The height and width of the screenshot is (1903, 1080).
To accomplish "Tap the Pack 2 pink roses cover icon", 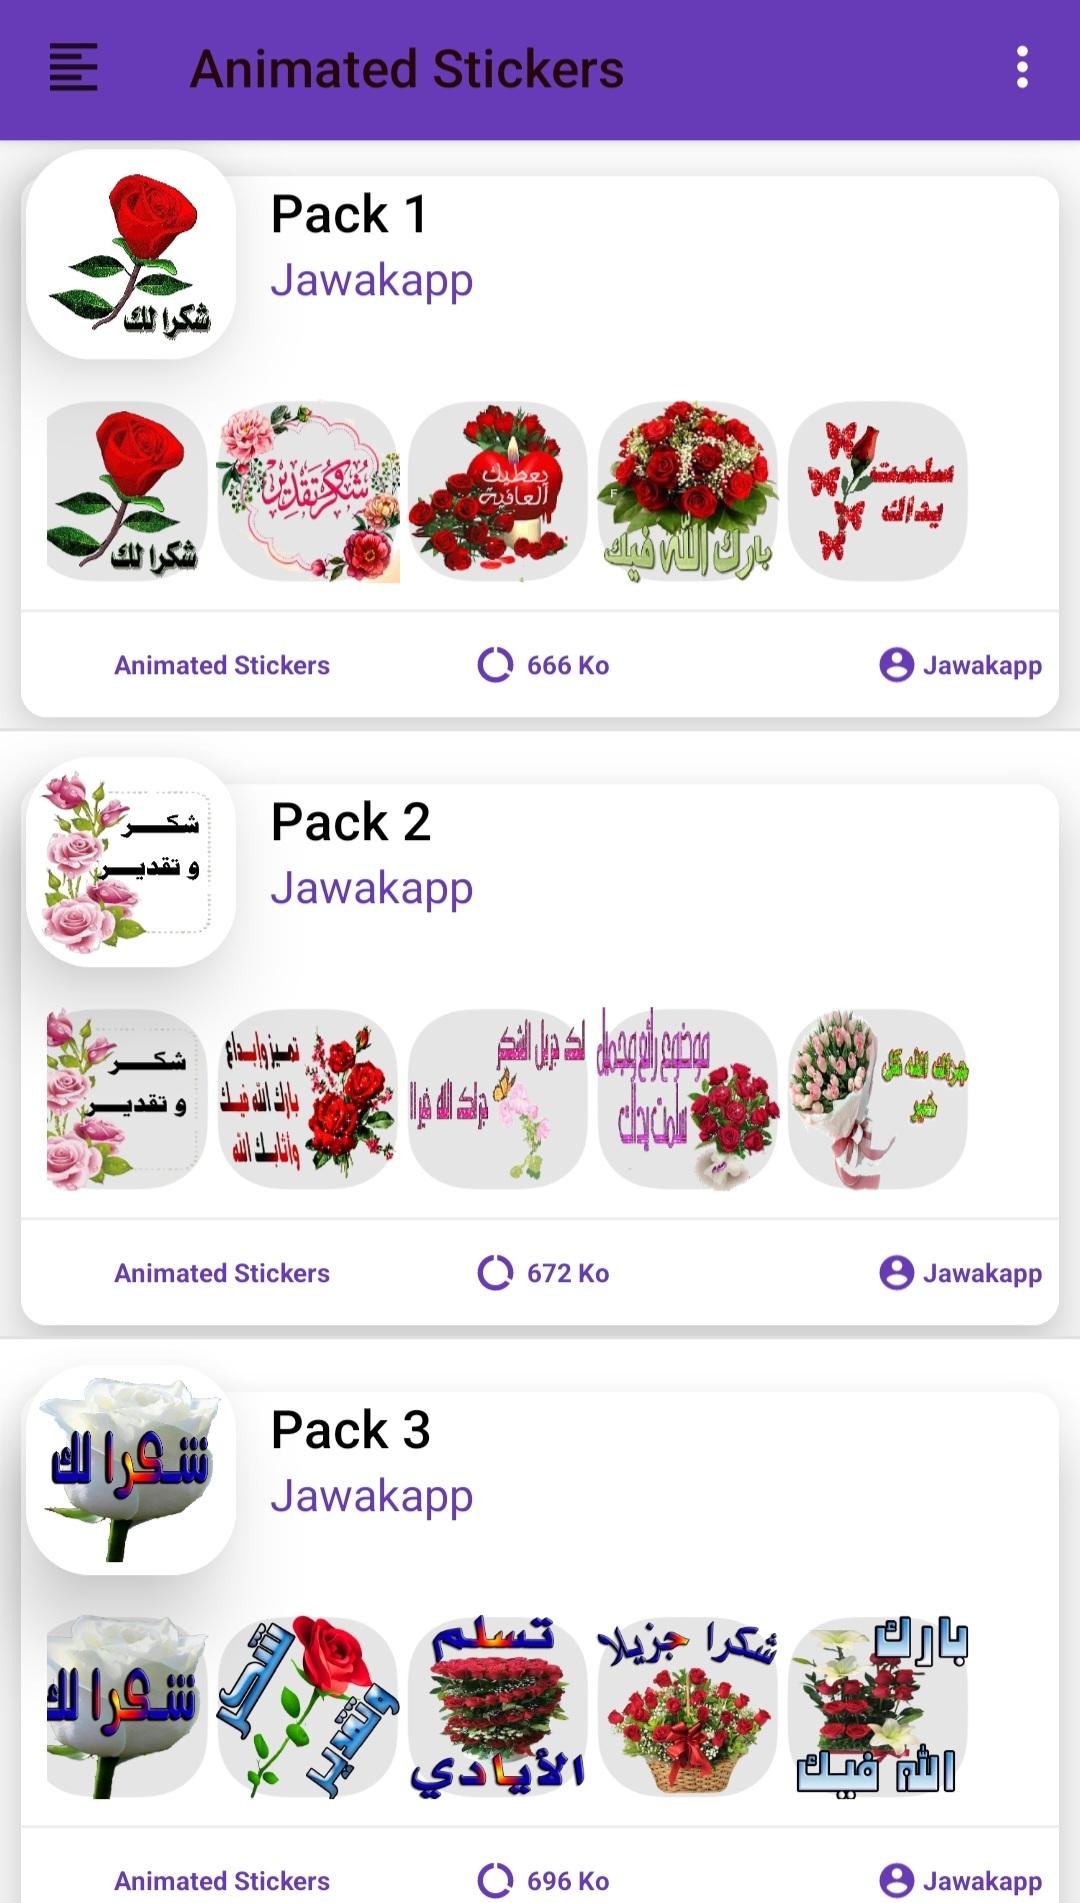I will click(131, 862).
